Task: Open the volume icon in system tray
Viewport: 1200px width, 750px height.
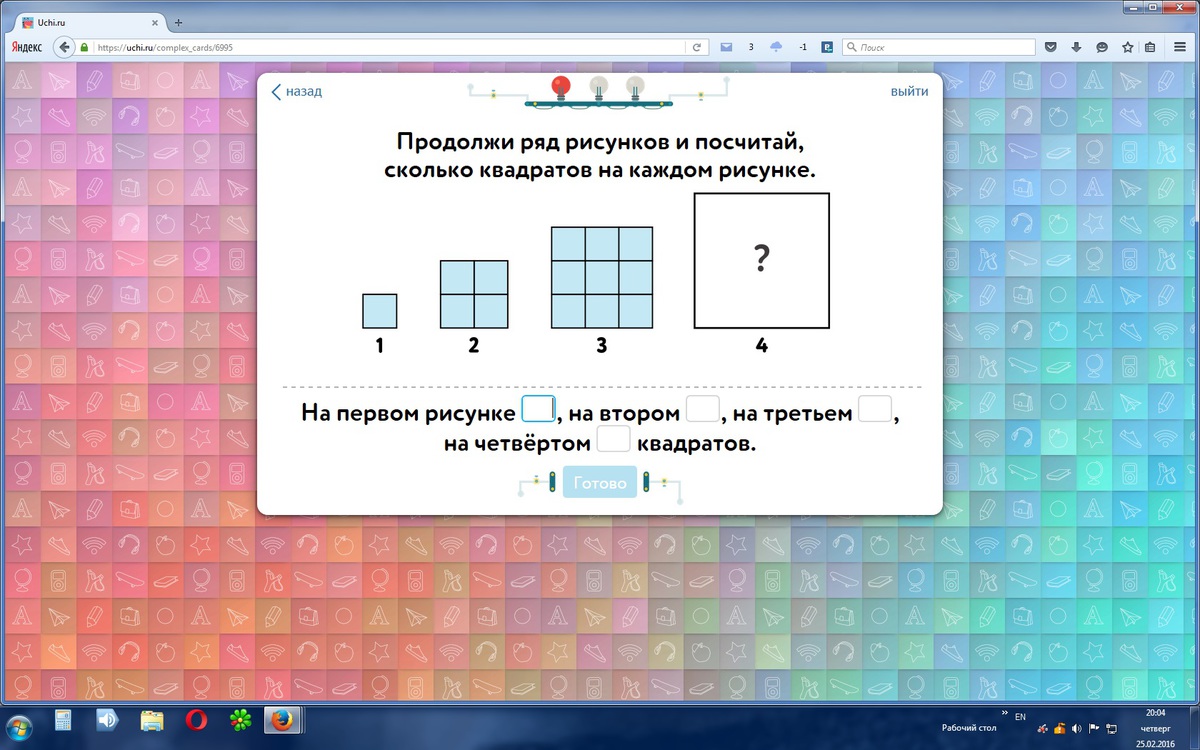Action: click(x=1077, y=728)
